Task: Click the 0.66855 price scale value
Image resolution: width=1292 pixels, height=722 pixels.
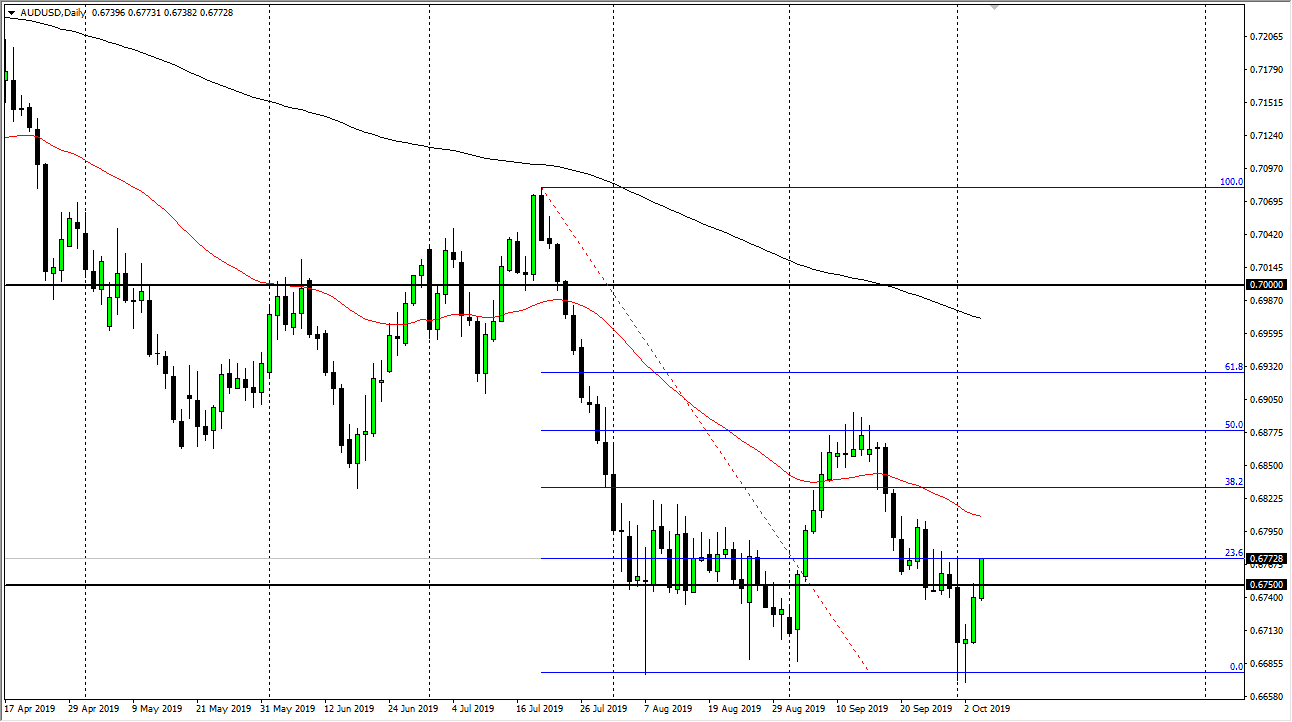Action: point(1266,664)
